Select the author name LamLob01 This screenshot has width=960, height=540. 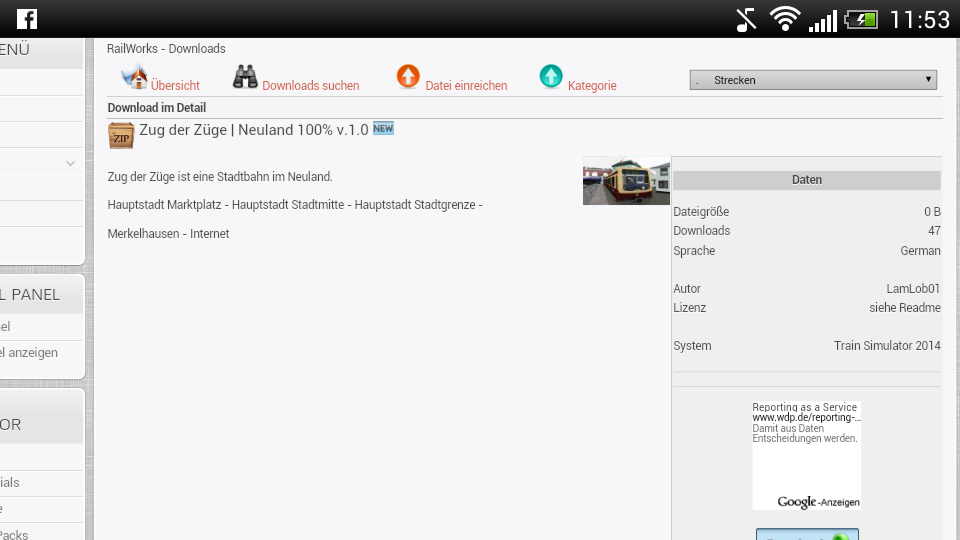point(913,288)
